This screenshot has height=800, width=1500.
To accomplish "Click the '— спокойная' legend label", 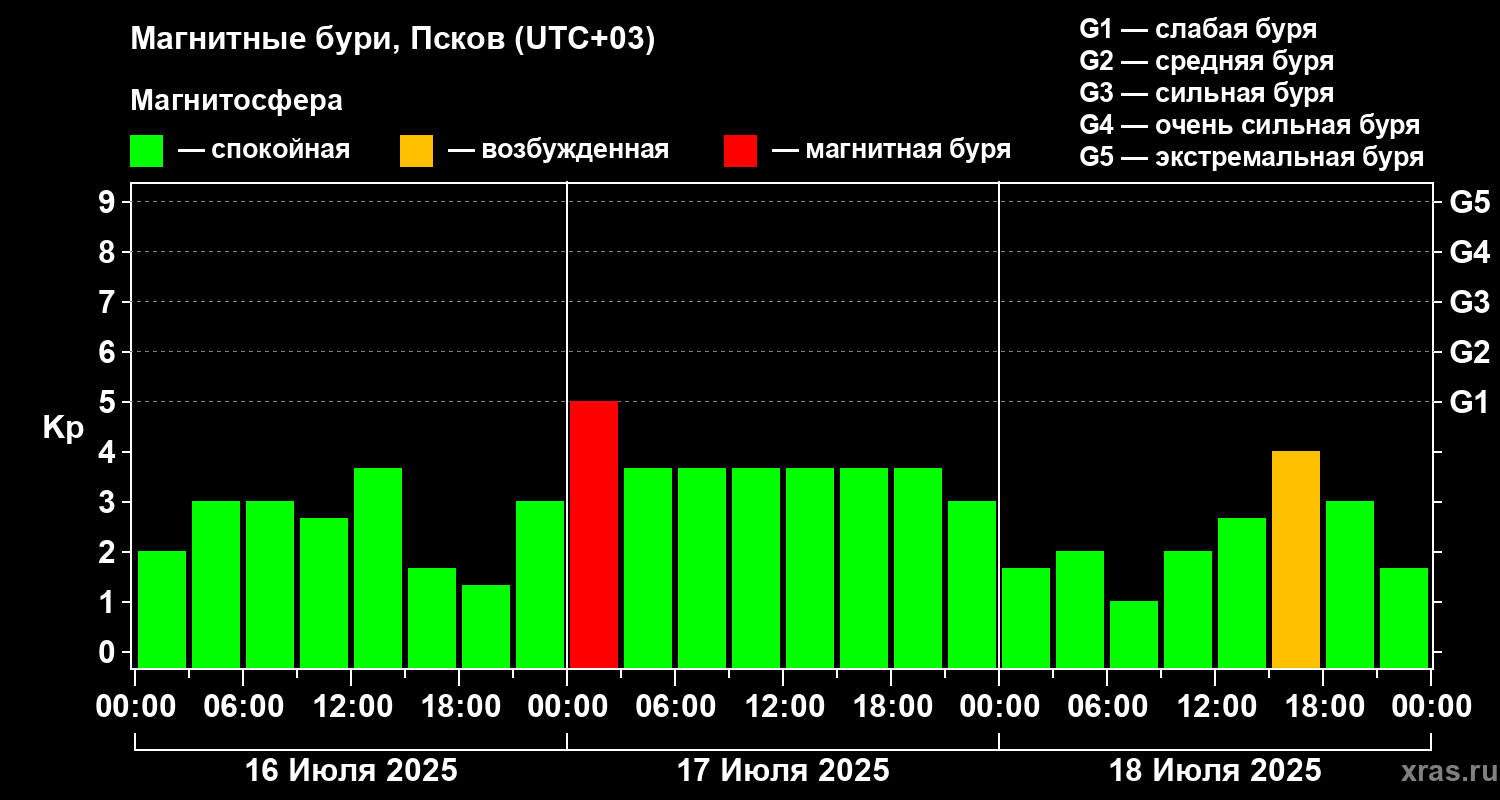I will tap(264, 150).
